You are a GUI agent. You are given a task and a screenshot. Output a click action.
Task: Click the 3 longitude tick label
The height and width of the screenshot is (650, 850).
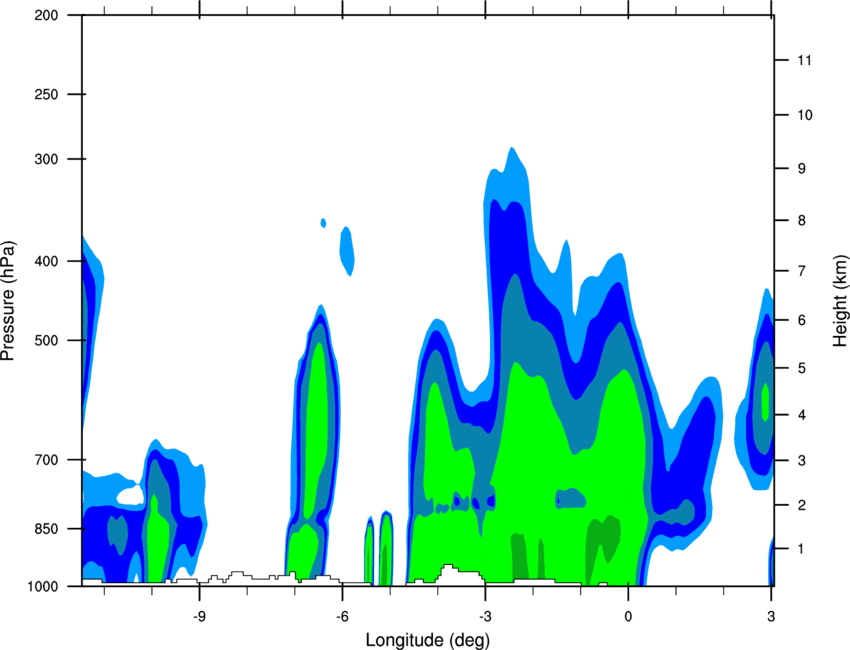(771, 616)
